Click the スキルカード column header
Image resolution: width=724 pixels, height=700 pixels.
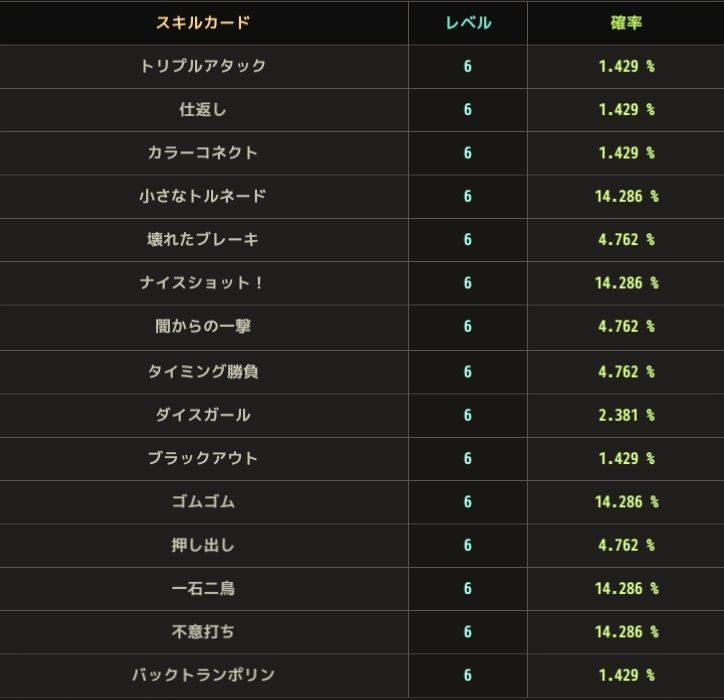[x=203, y=22]
